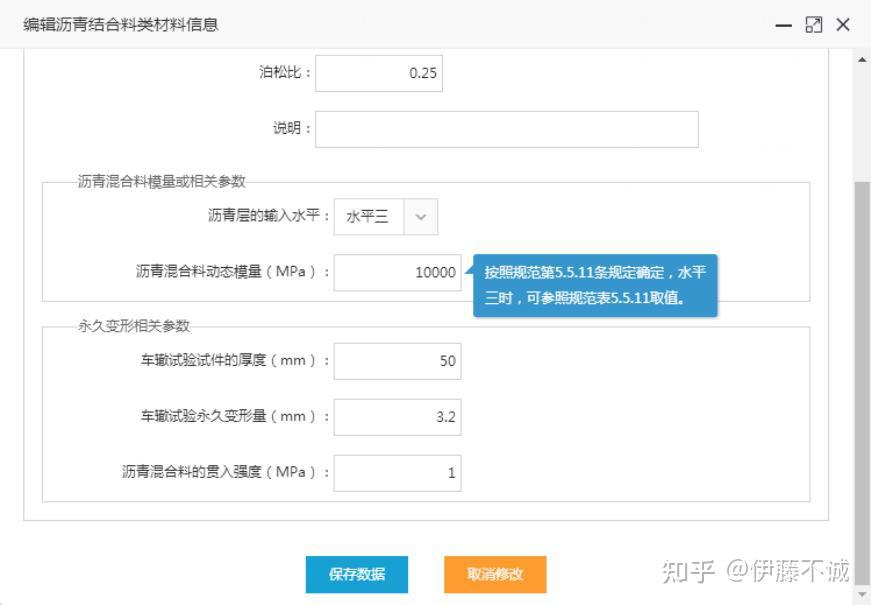Viewport: 871px width, 605px height.
Task: Edit the 贯入强度 value field
Action: coord(397,473)
